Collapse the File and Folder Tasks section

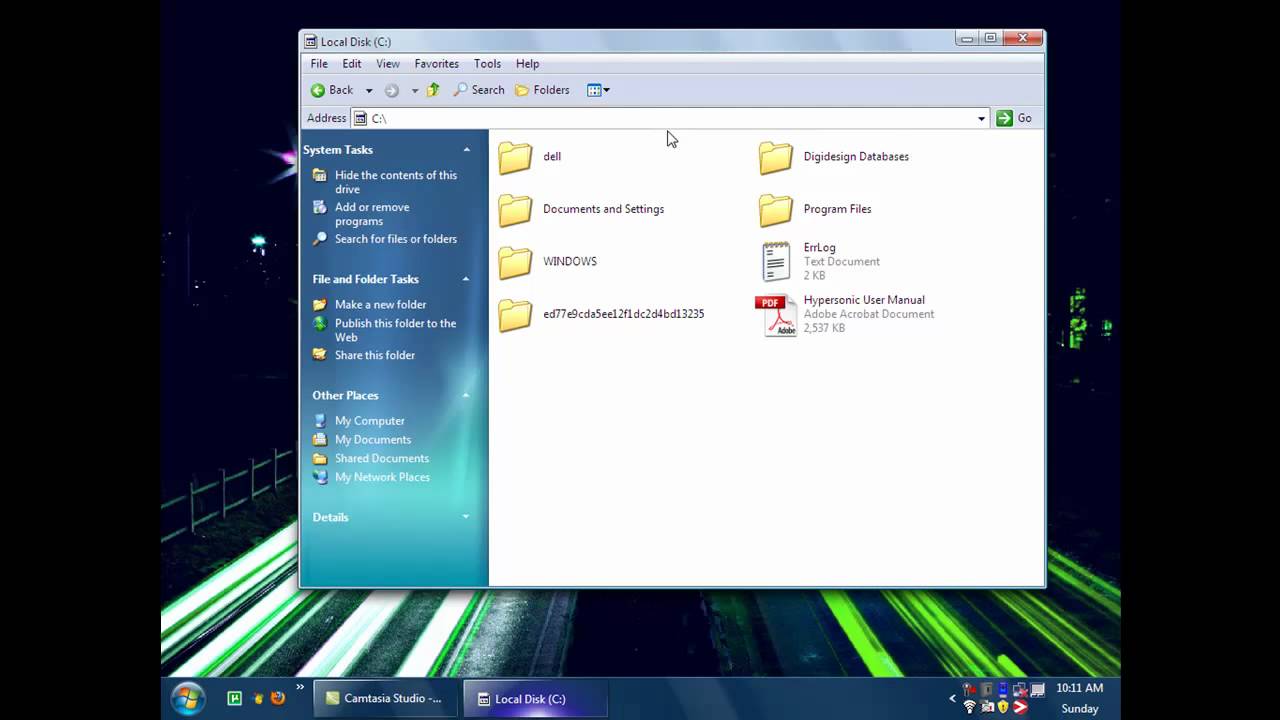pos(466,279)
